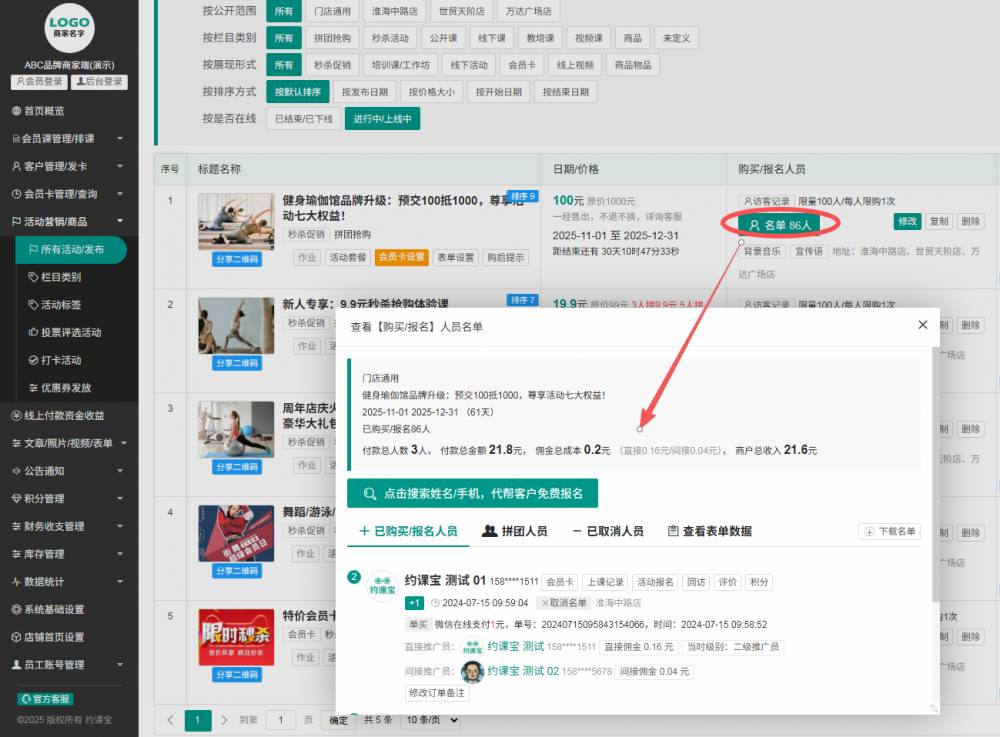This screenshot has height=737, width=1000.
Task: Click the 修改订单备注 button
Action: coord(436,693)
